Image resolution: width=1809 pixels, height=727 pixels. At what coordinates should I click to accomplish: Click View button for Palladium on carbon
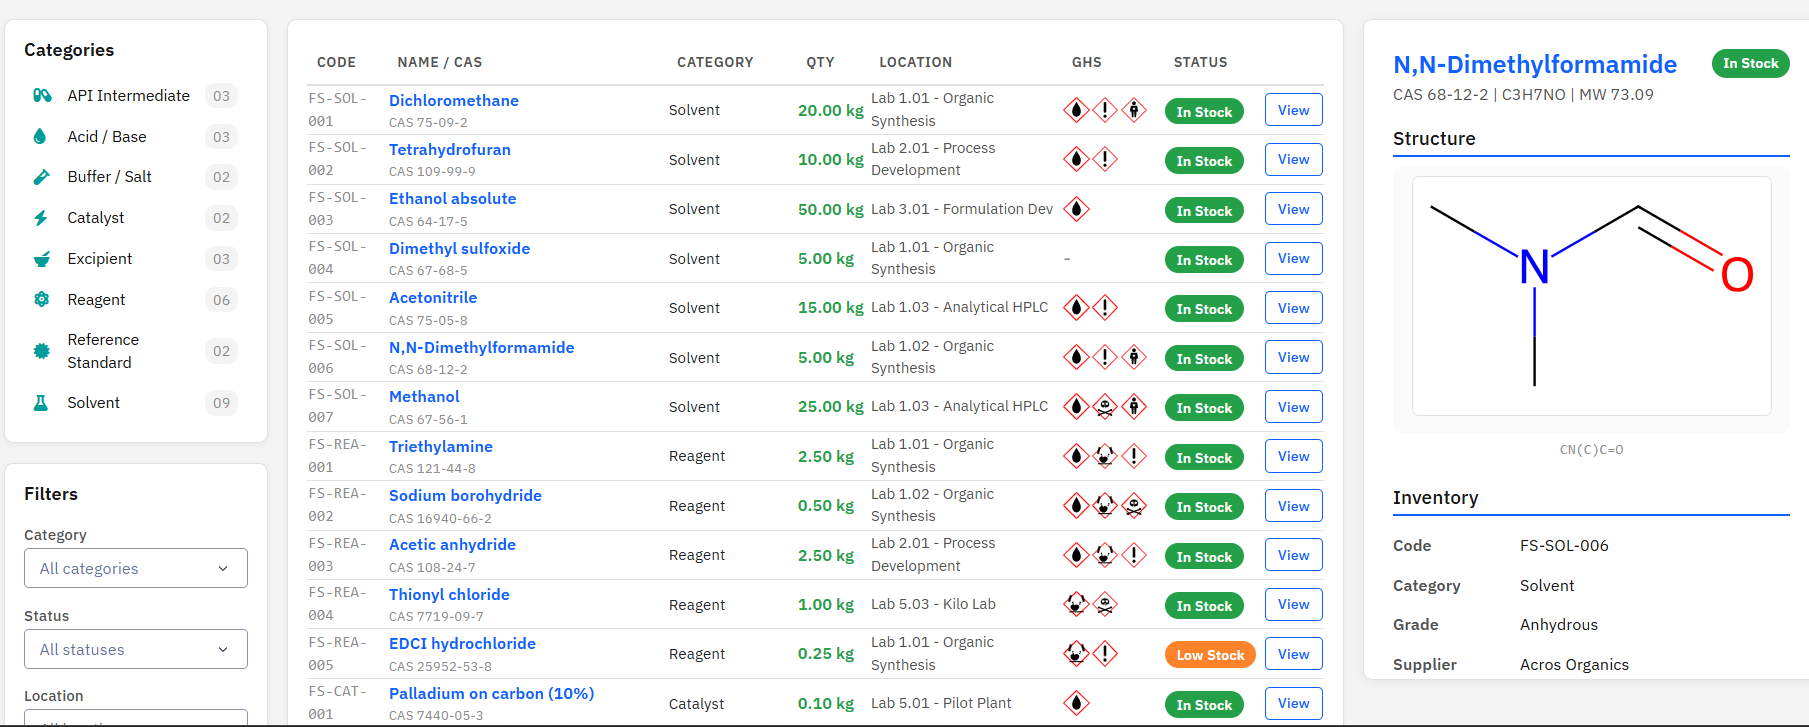[x=1293, y=704]
